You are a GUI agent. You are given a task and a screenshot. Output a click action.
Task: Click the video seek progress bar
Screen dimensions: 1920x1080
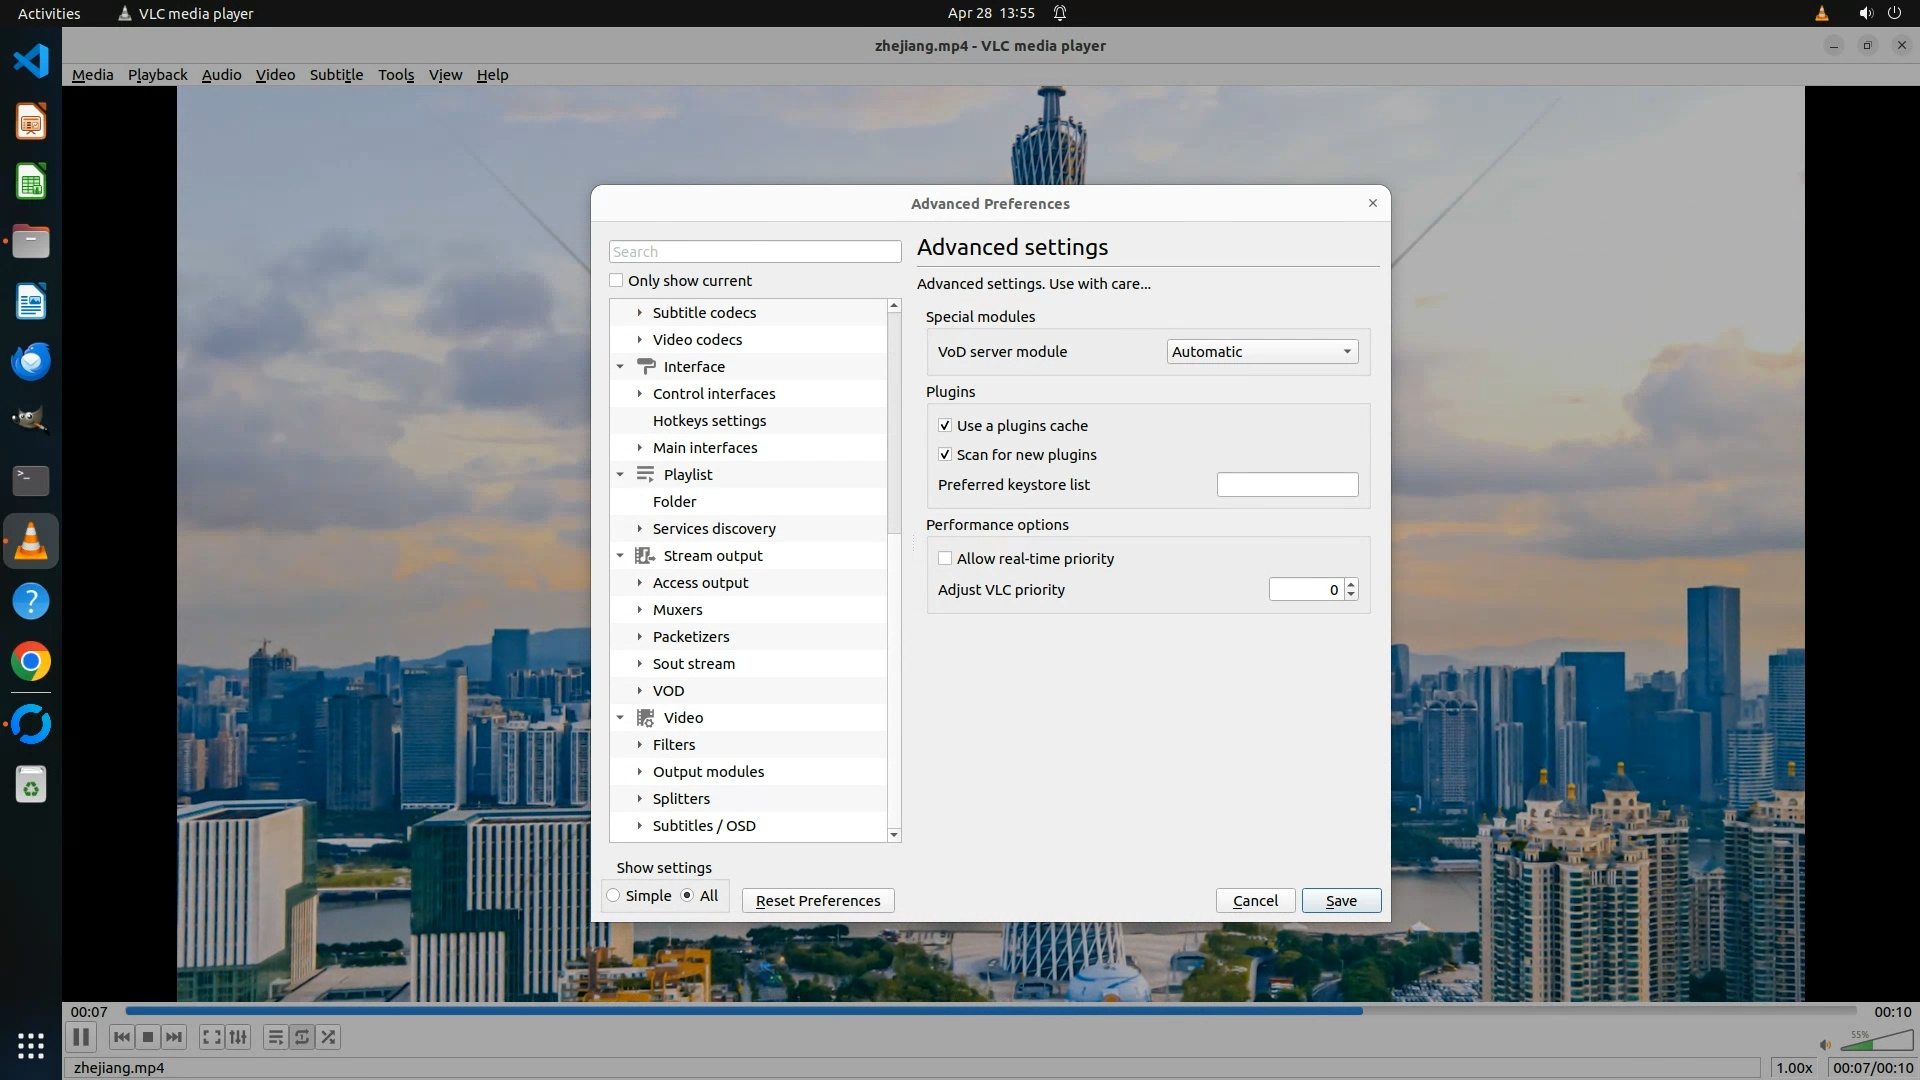coord(990,1011)
